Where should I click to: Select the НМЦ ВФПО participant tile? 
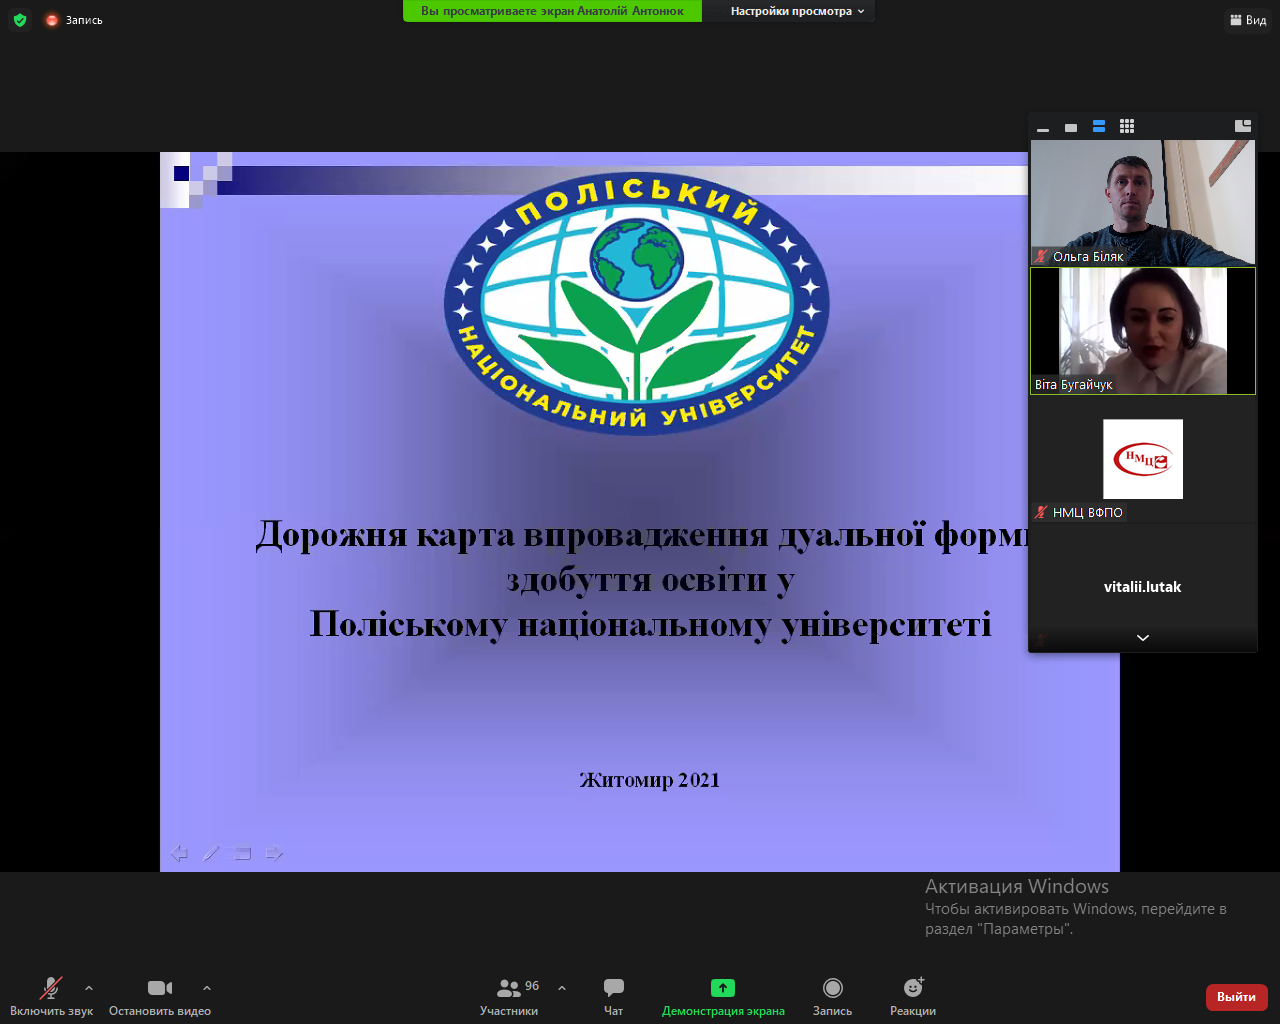click(x=1143, y=459)
